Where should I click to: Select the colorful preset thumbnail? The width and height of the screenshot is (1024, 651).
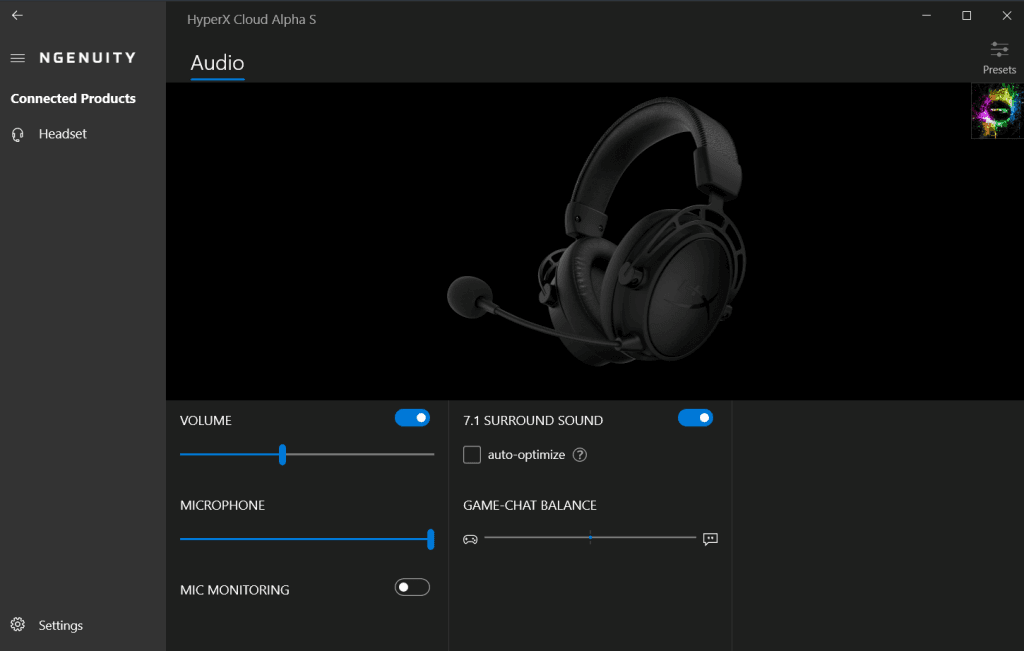click(x=997, y=111)
